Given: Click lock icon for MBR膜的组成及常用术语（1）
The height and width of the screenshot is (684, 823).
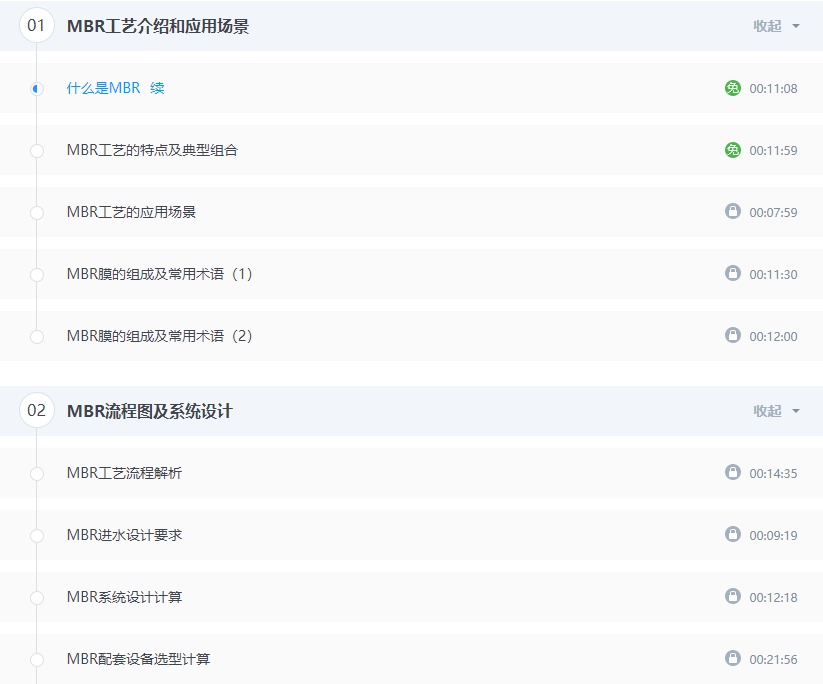Looking at the screenshot, I should click(733, 273).
